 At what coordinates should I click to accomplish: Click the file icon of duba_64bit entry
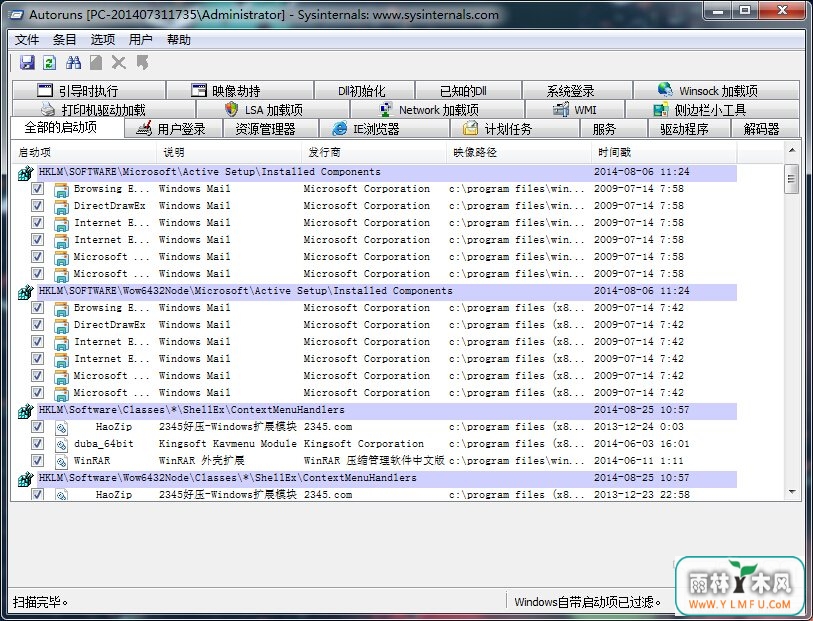click(x=61, y=444)
